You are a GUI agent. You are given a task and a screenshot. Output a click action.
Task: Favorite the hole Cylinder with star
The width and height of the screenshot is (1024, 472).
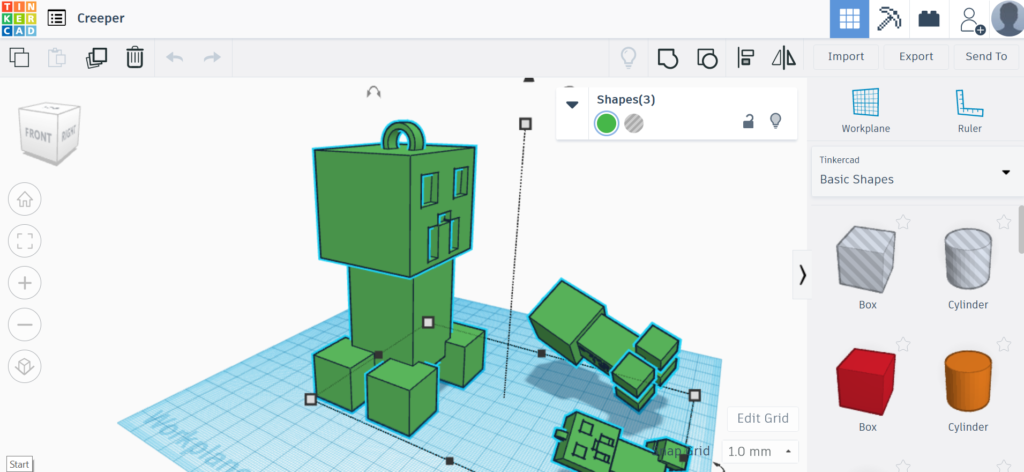tap(1004, 222)
